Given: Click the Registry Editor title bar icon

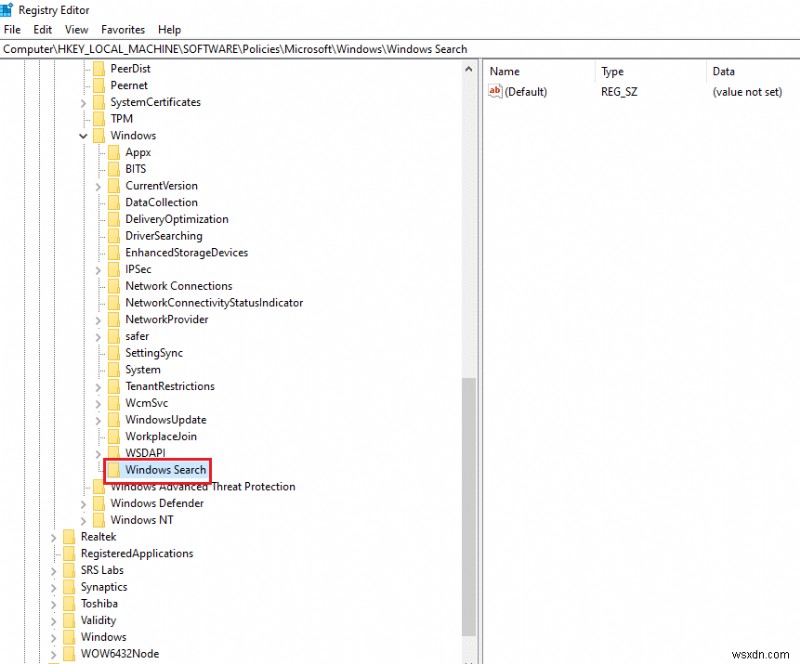Looking at the screenshot, I should 7,10.
